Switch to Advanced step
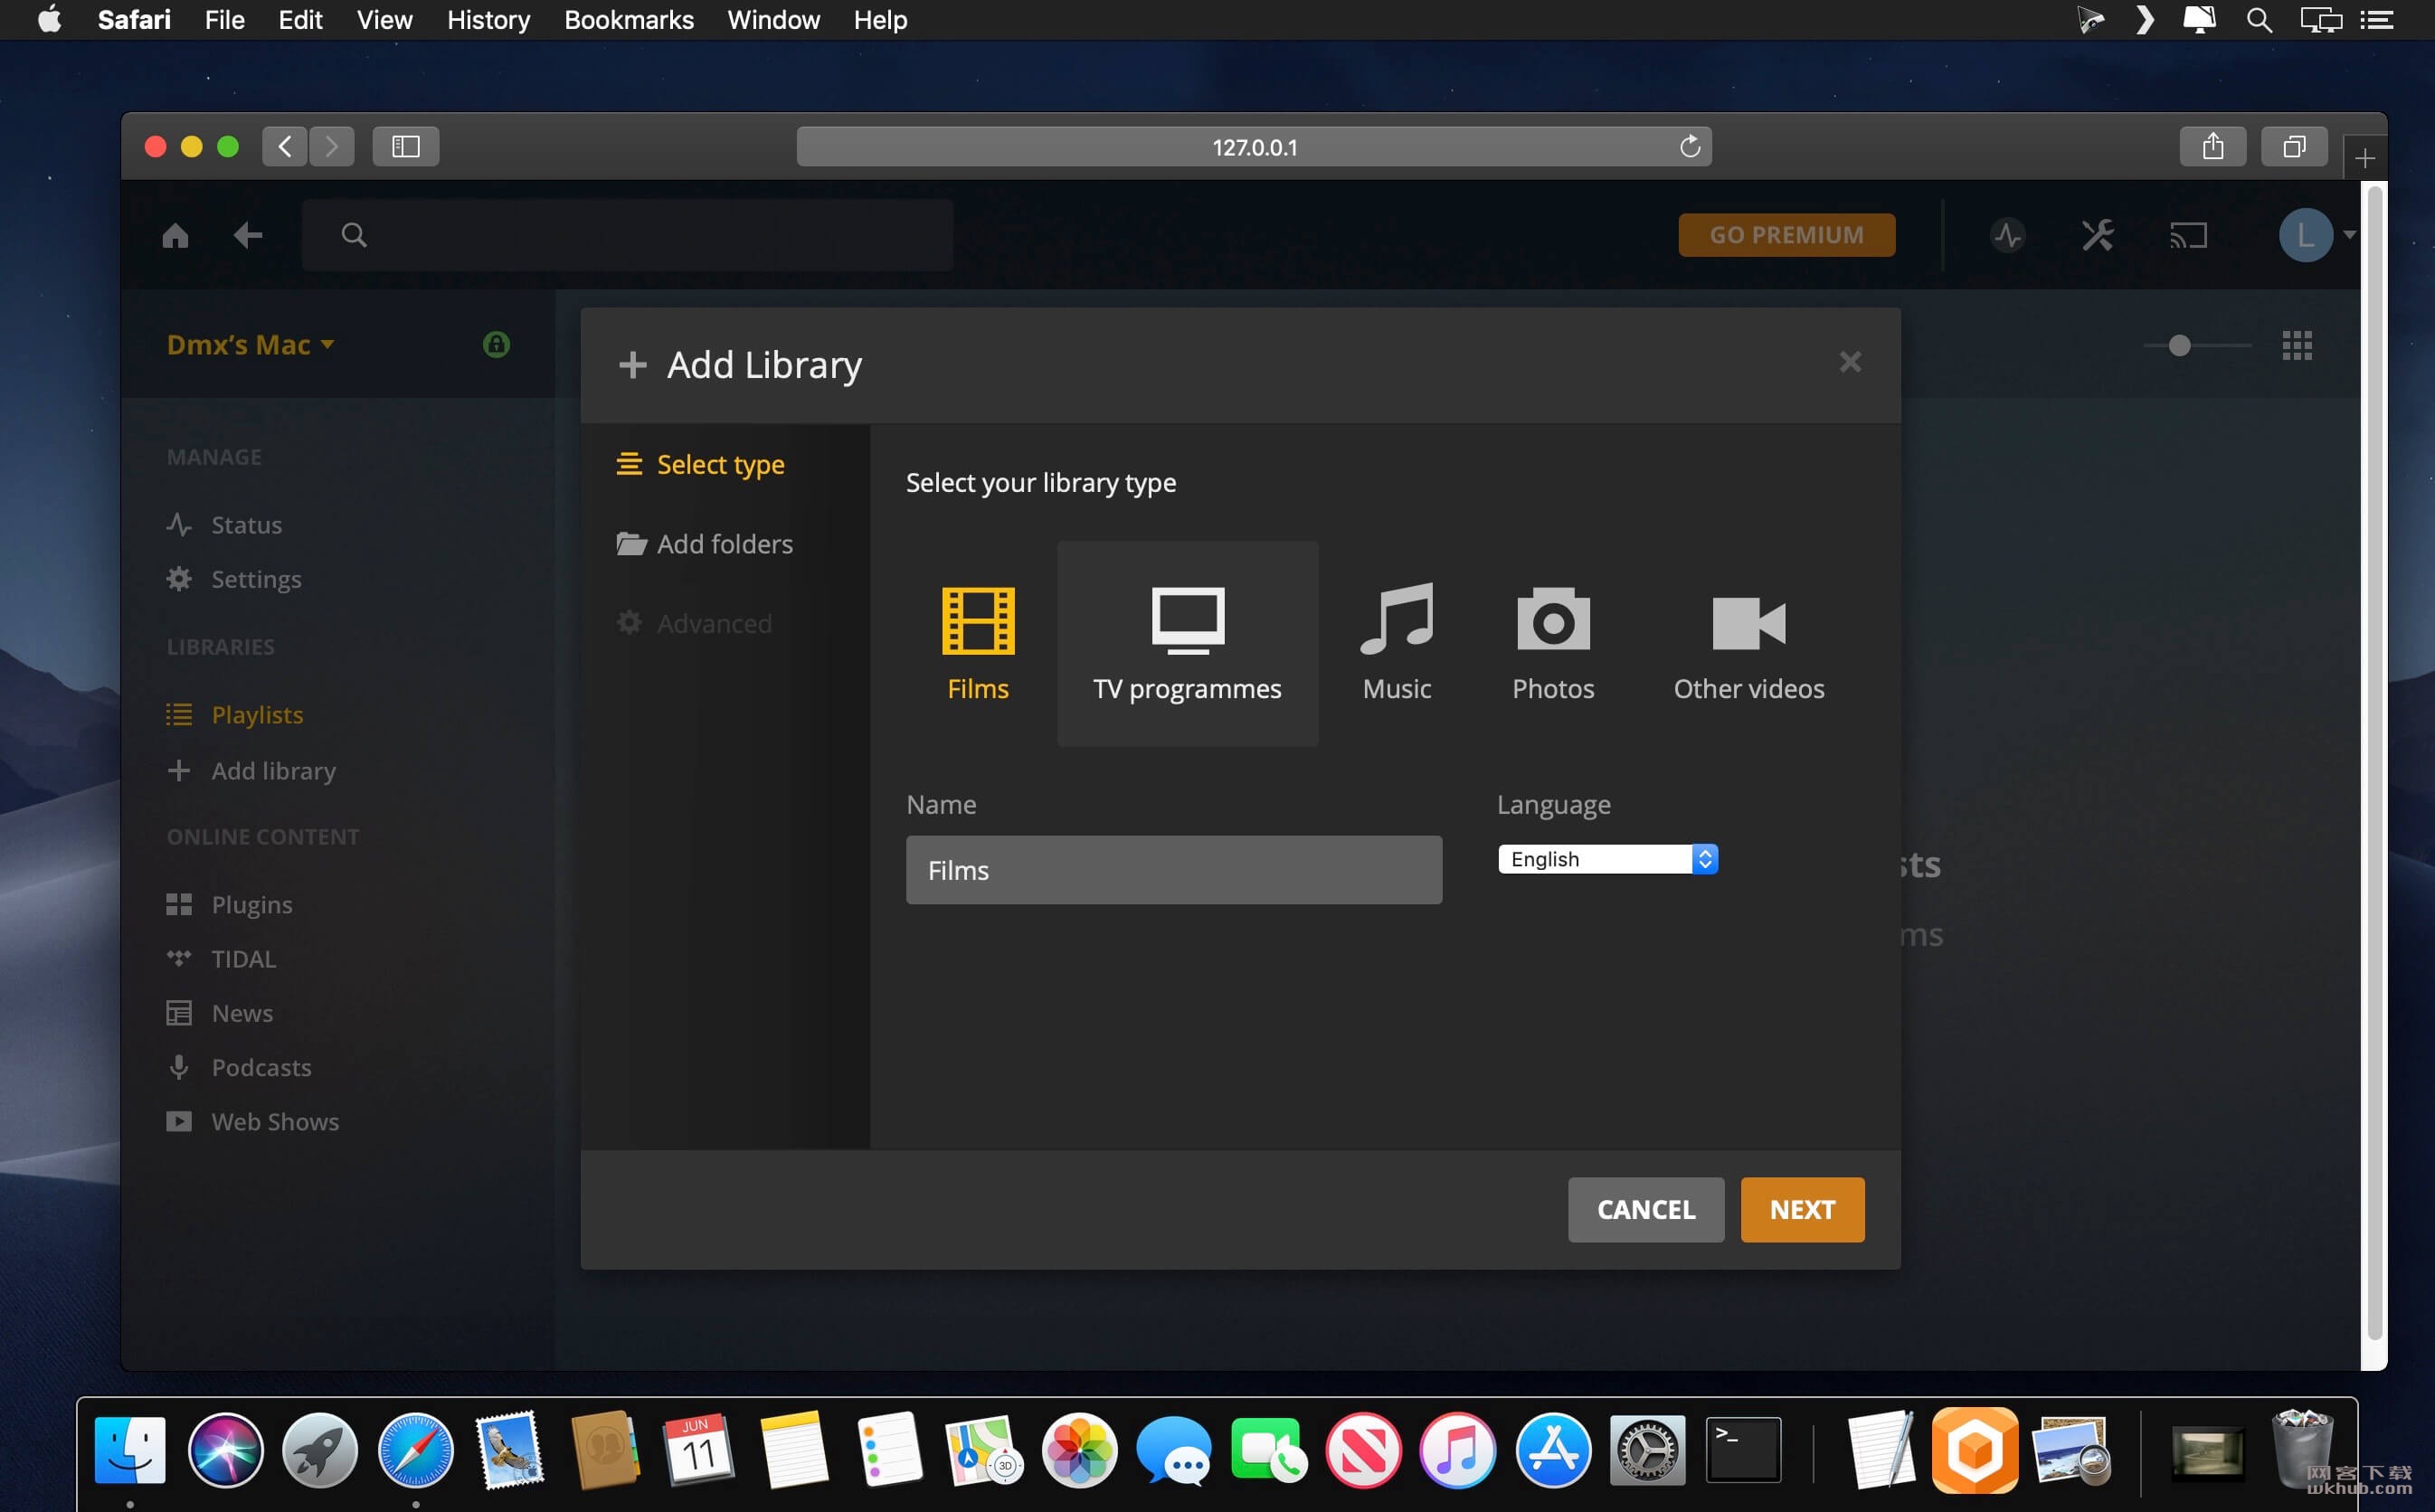The width and height of the screenshot is (2435, 1512). [x=694, y=623]
